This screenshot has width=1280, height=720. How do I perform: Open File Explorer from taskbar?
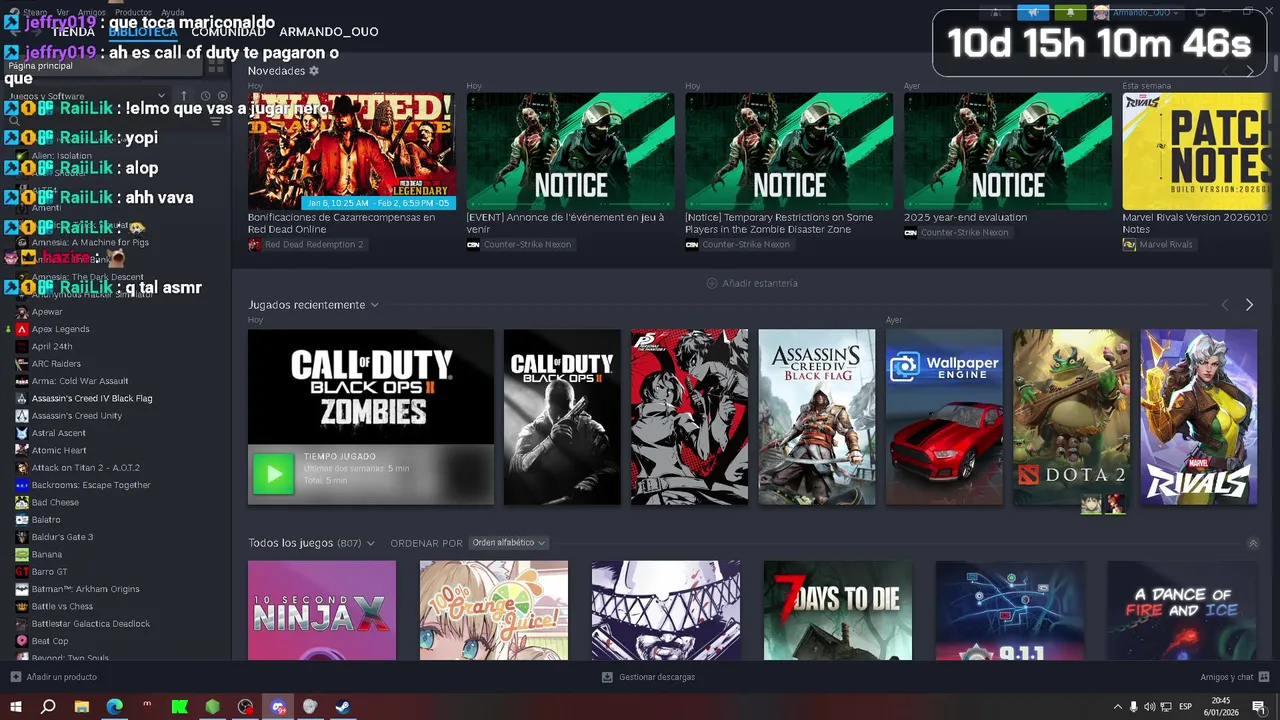point(81,707)
